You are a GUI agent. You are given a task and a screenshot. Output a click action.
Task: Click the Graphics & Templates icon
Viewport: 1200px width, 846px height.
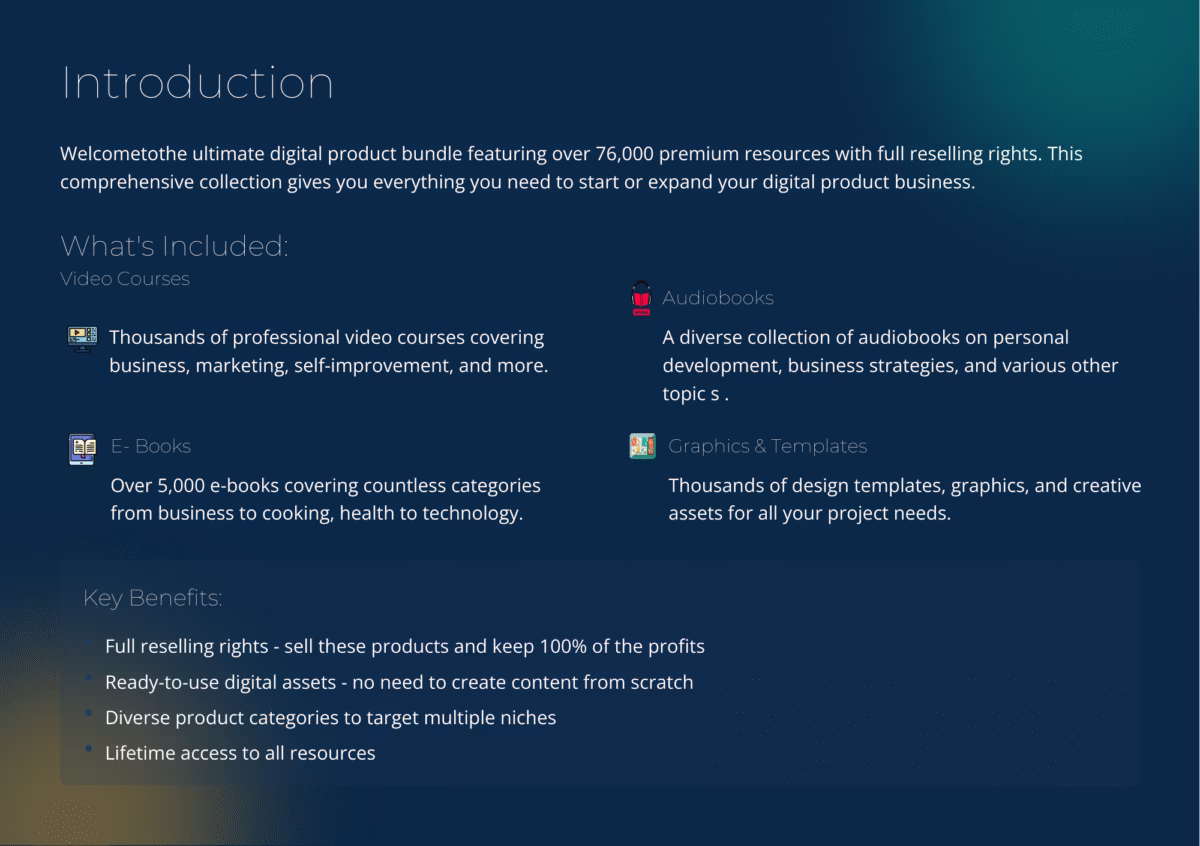[x=642, y=446]
